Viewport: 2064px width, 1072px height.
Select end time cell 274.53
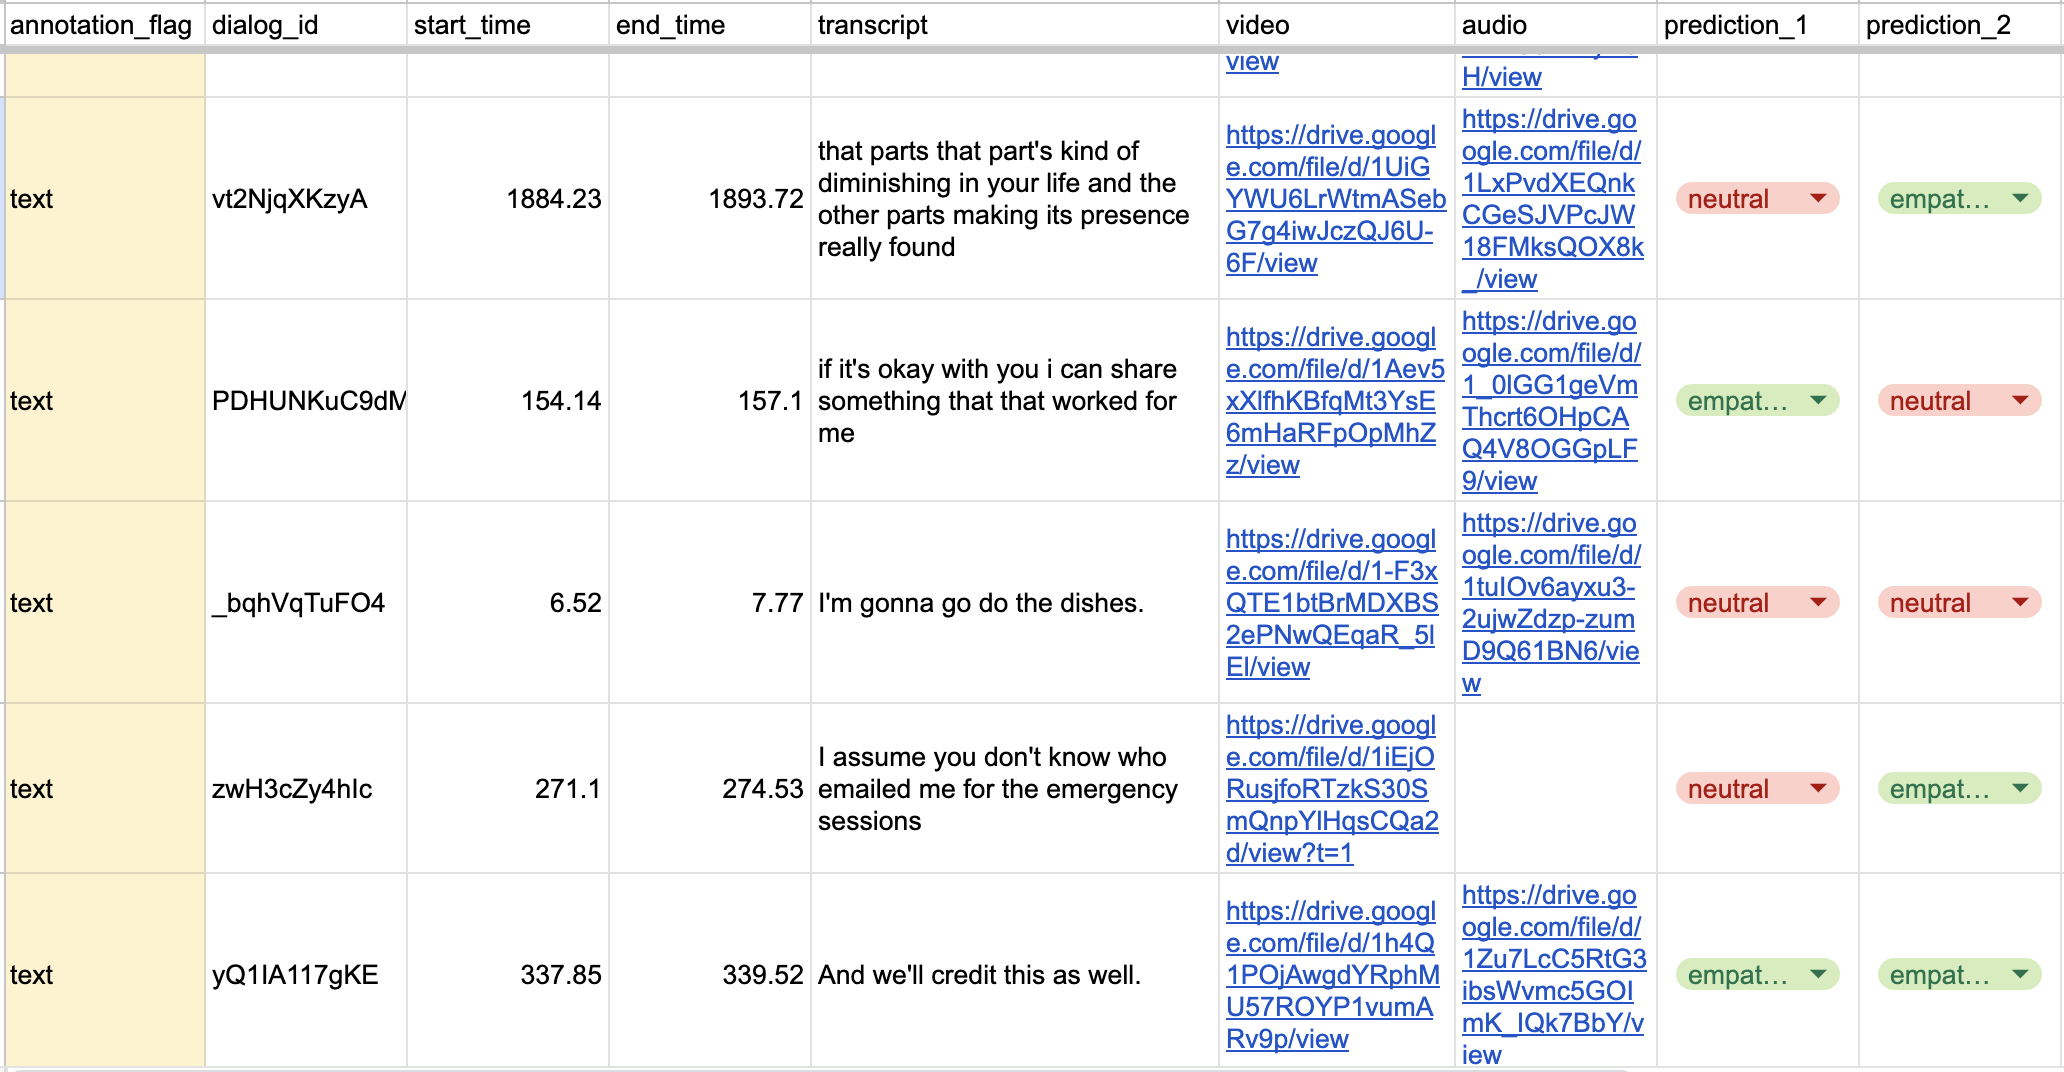coord(710,789)
